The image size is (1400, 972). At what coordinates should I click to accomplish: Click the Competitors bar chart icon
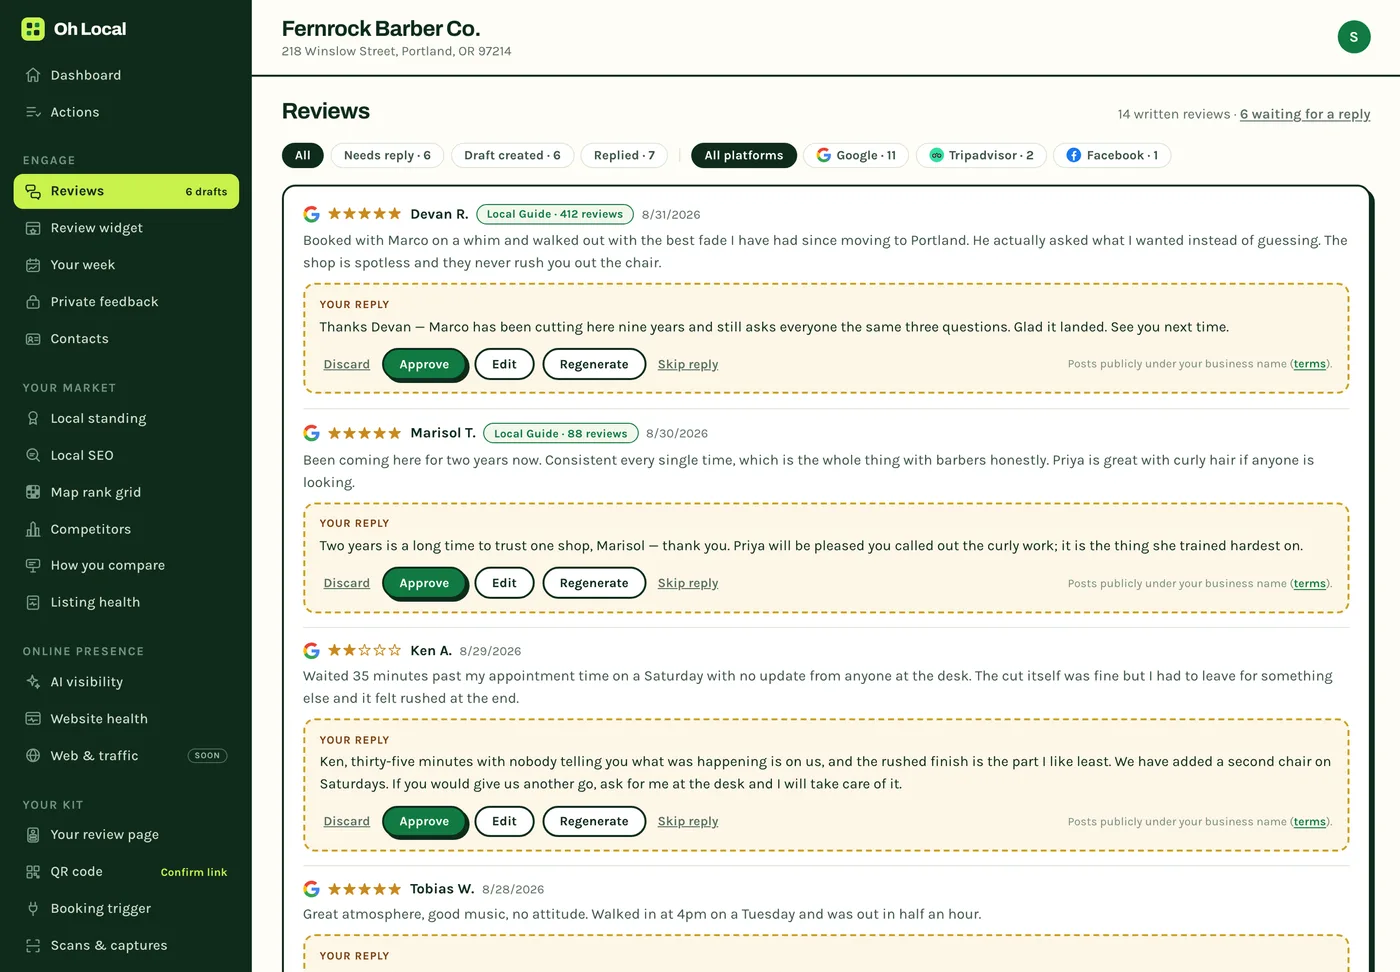coord(33,529)
